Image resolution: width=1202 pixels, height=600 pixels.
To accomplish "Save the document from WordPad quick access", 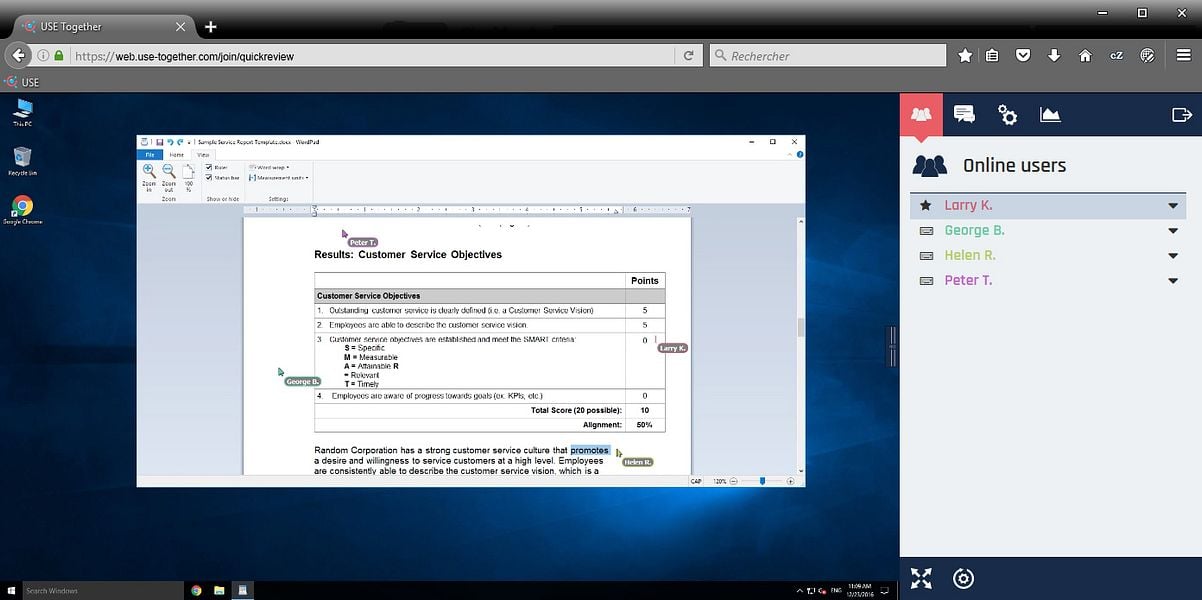I will coord(159,142).
